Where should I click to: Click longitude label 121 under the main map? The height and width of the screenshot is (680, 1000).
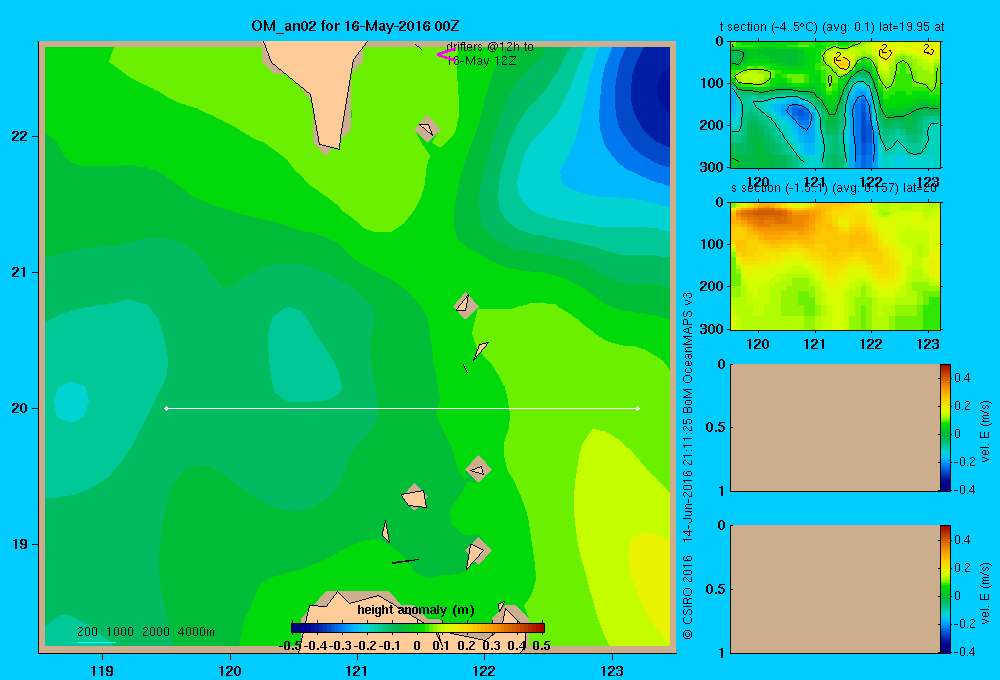(357, 670)
